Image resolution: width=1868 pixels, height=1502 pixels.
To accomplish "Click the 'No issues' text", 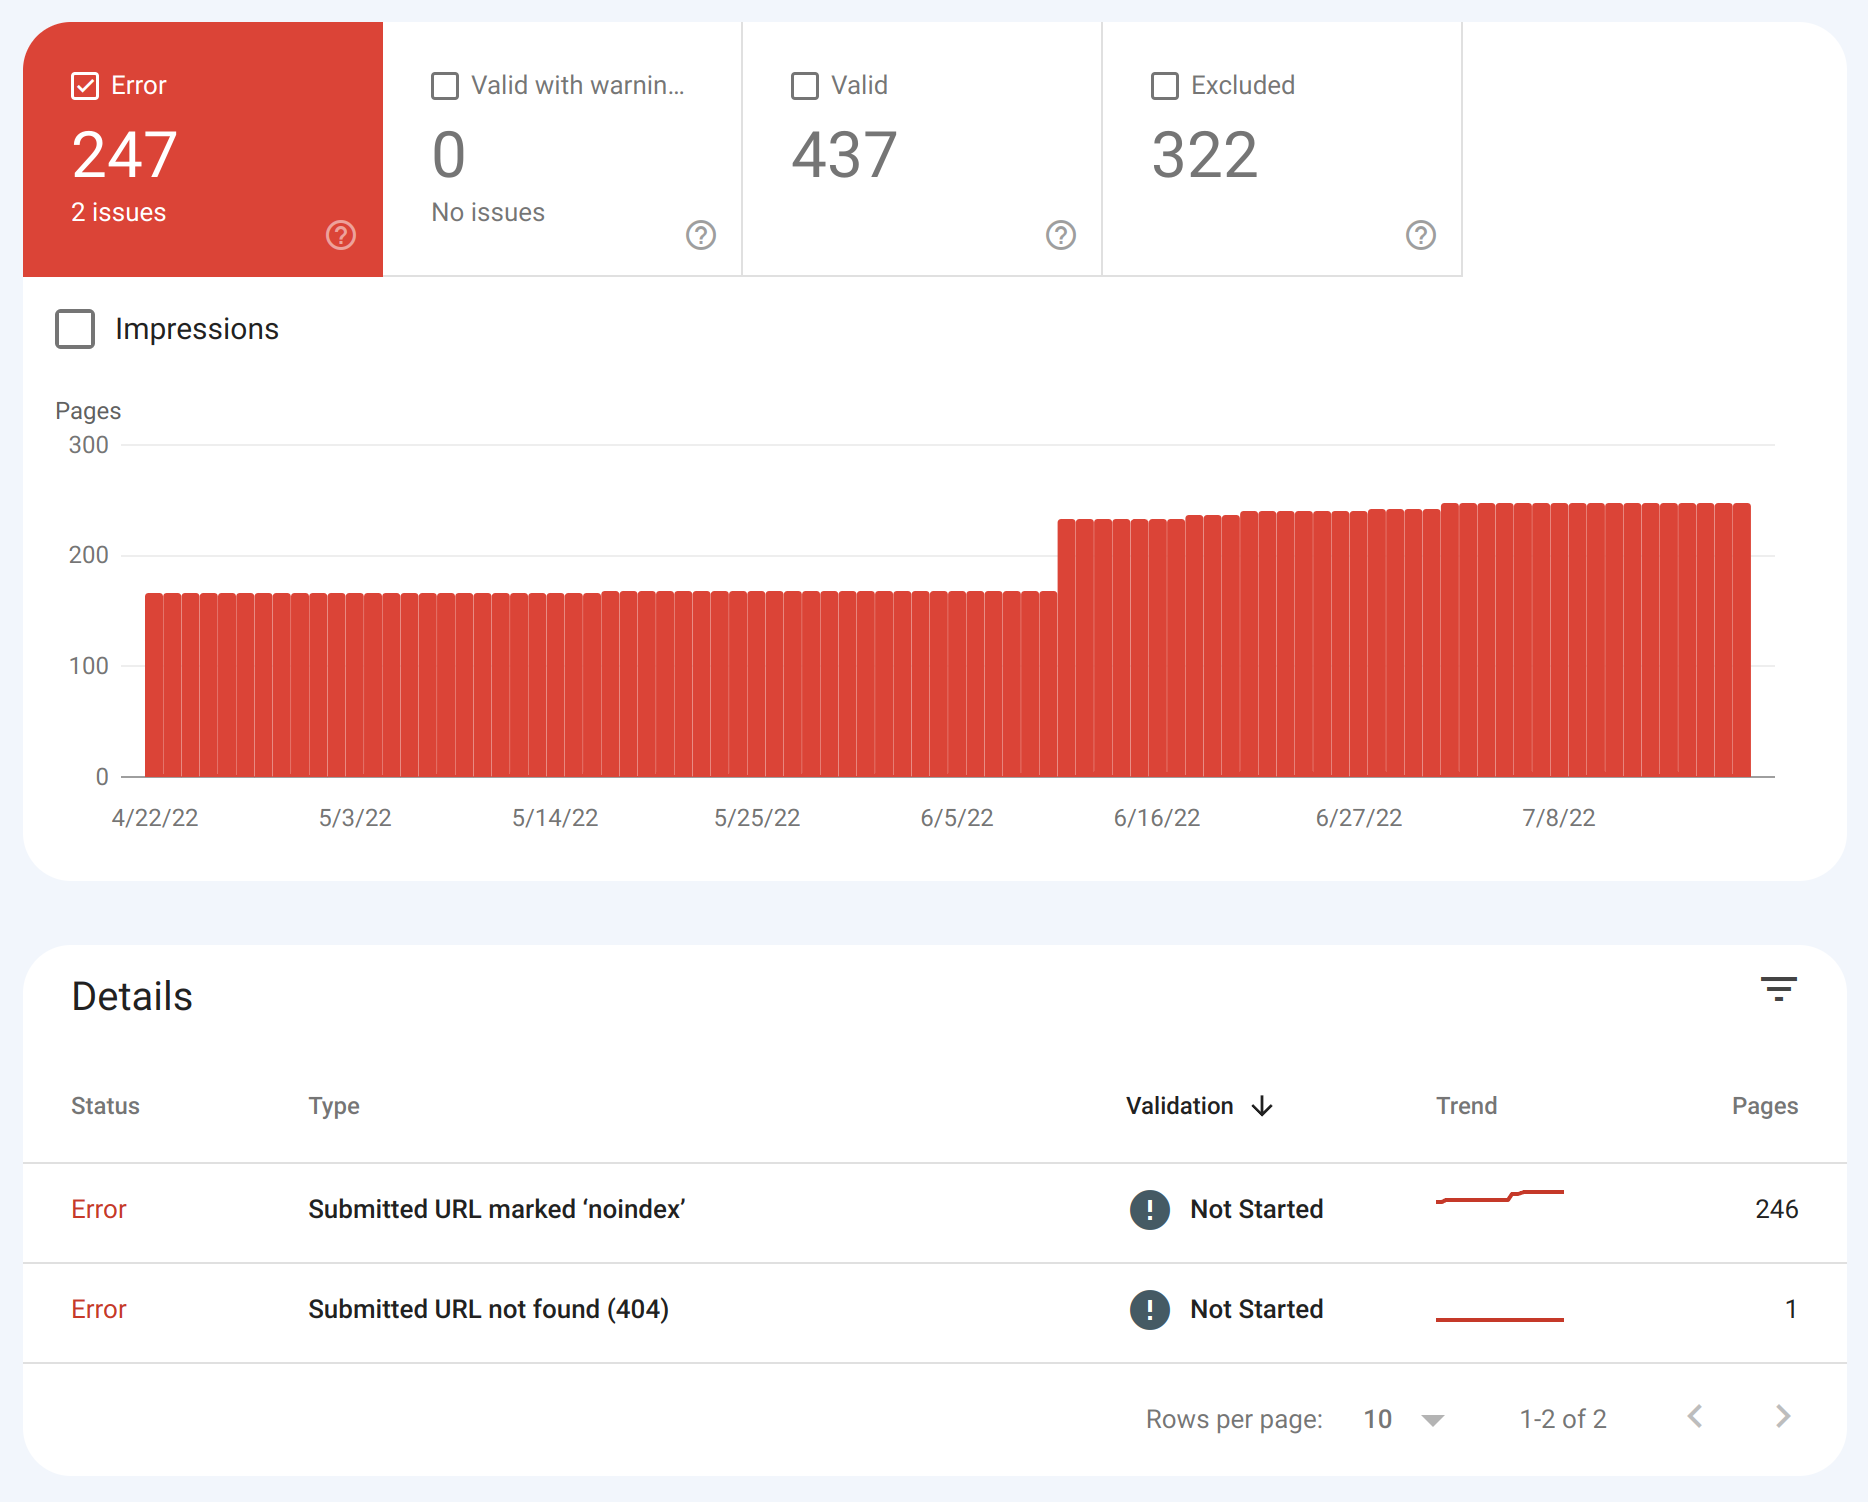I will pyautogui.click(x=488, y=212).
